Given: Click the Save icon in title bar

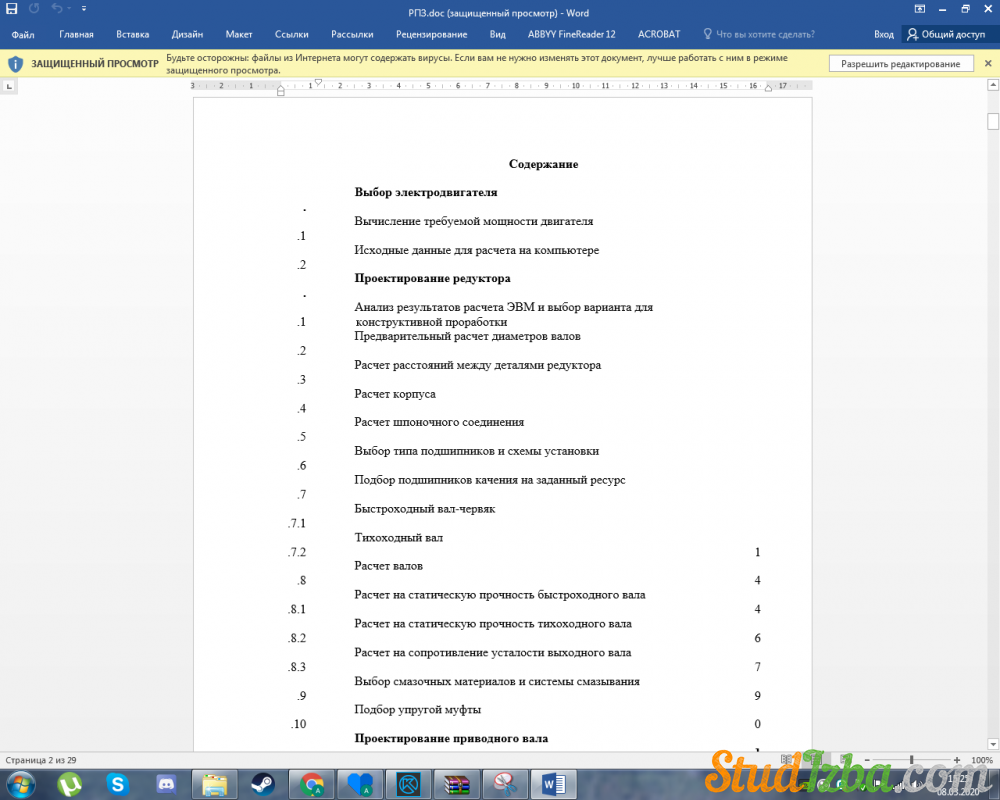Looking at the screenshot, I should [x=11, y=9].
